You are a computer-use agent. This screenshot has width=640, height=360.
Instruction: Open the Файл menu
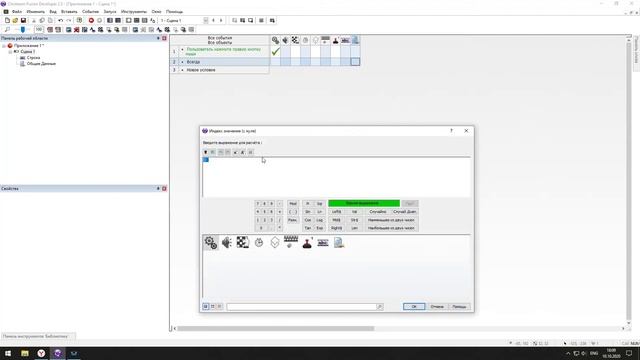[x=17, y=11]
